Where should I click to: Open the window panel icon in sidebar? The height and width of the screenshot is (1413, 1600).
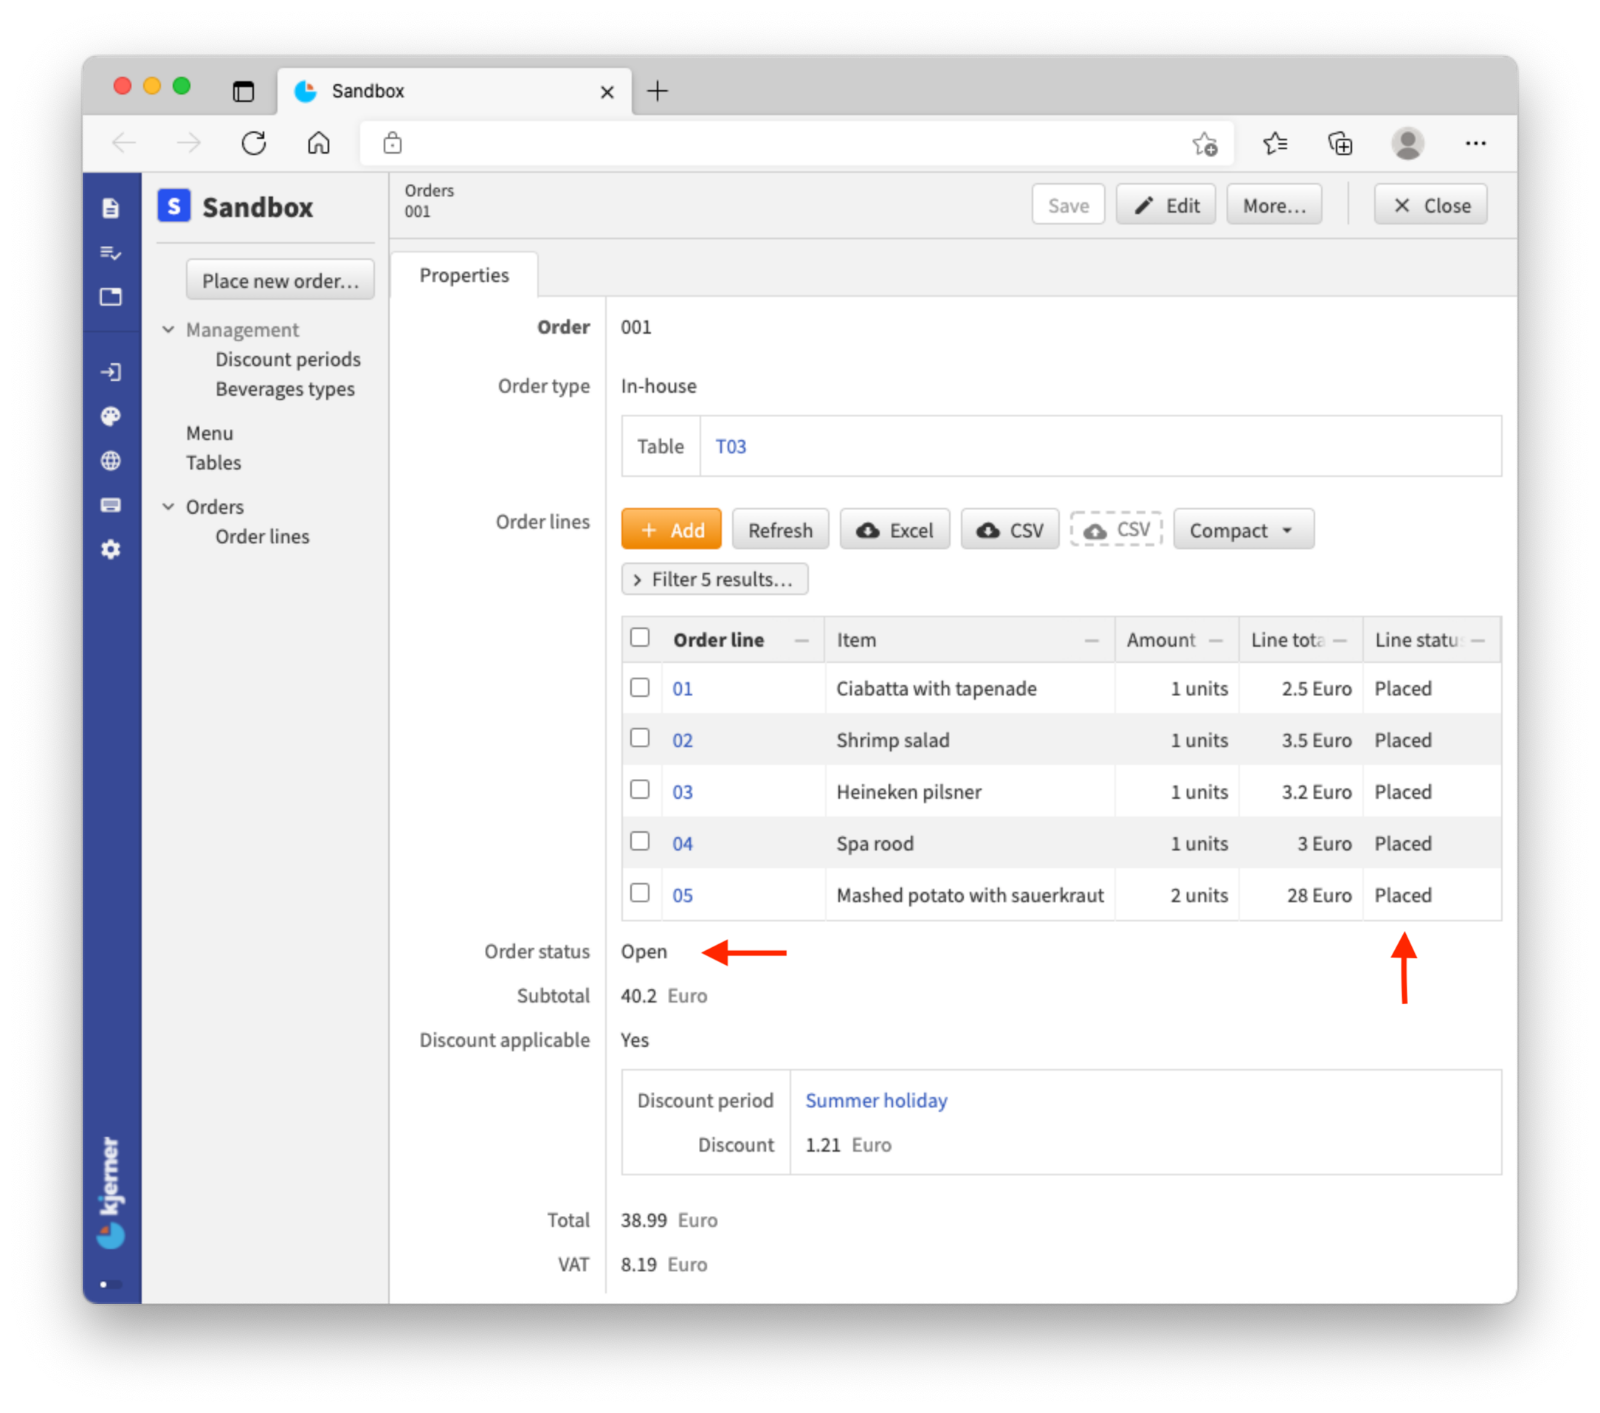111,297
